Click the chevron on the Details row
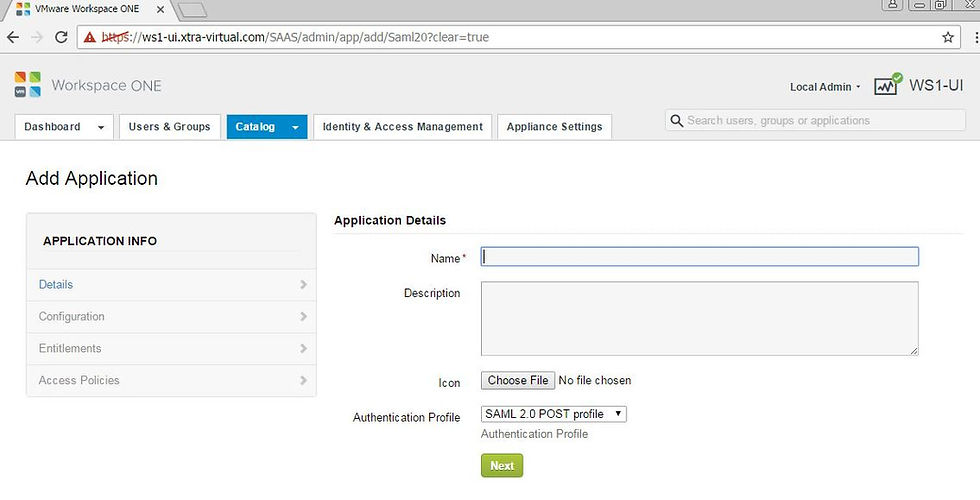The height and width of the screenshot is (500, 980). point(303,285)
